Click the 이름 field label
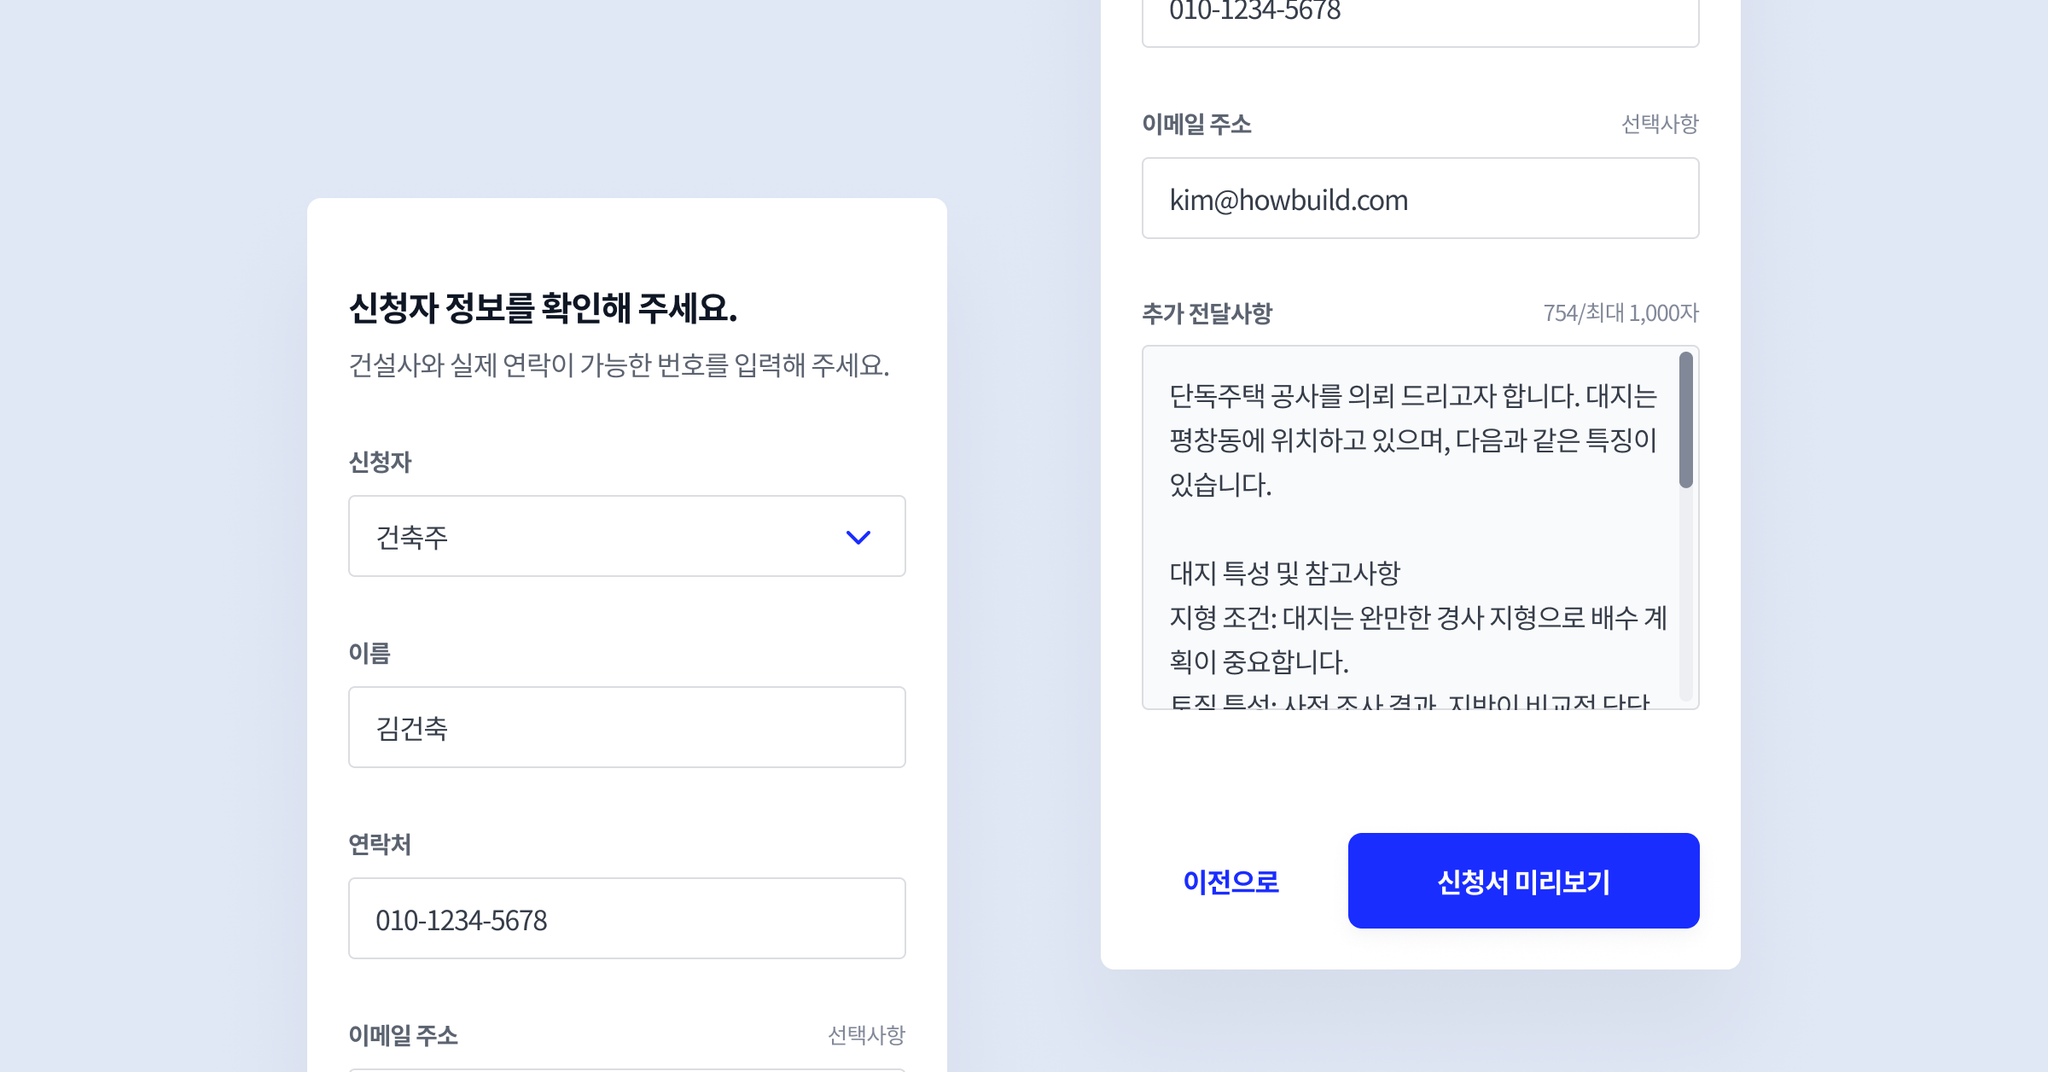 coord(369,653)
